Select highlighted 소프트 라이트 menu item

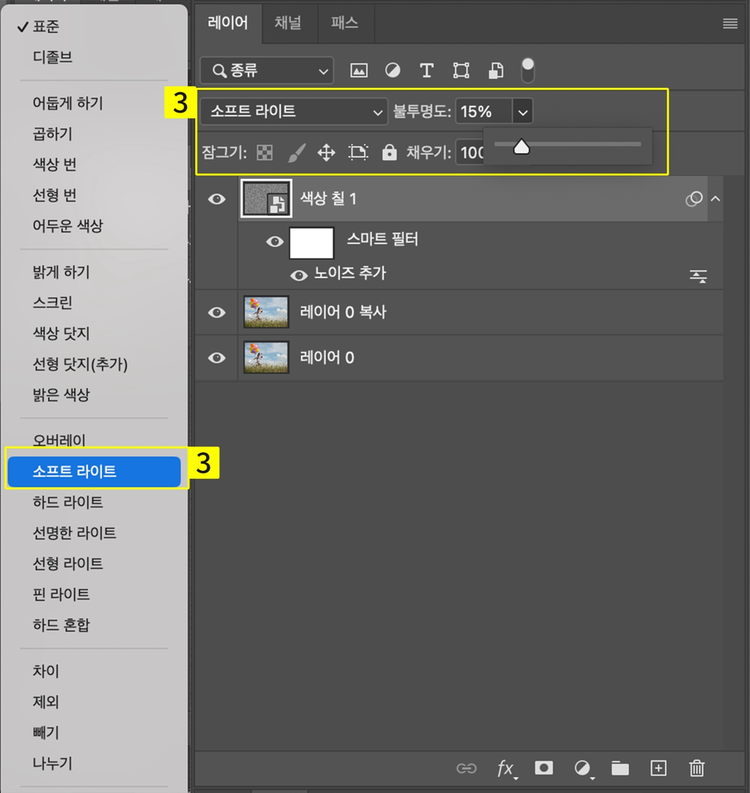coord(94,471)
